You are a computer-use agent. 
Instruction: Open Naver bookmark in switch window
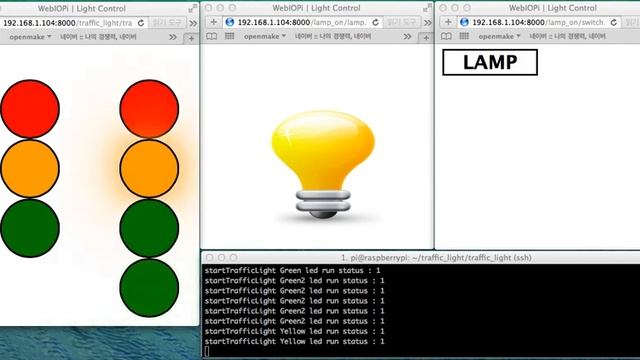point(567,36)
